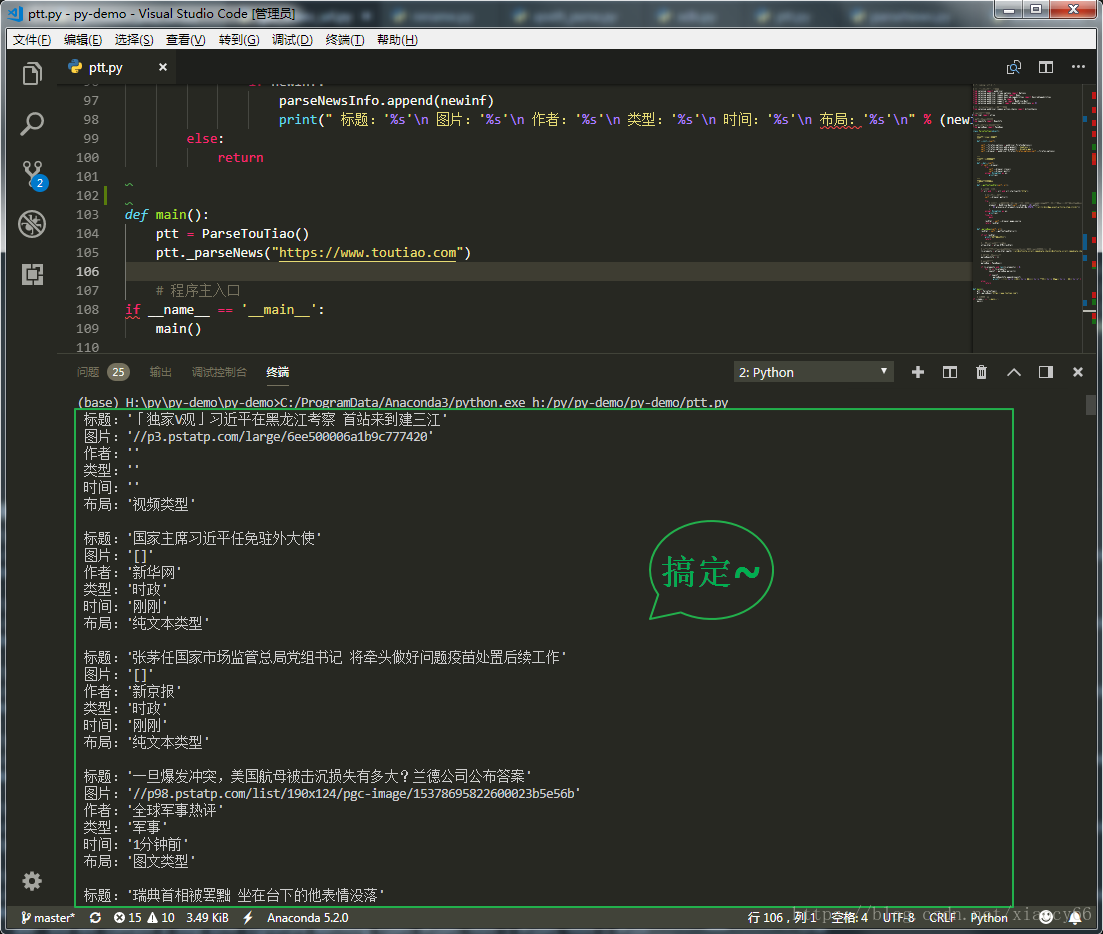The image size is (1103, 934).
Task: Click line number 103 in the gutter
Action: (x=87, y=215)
